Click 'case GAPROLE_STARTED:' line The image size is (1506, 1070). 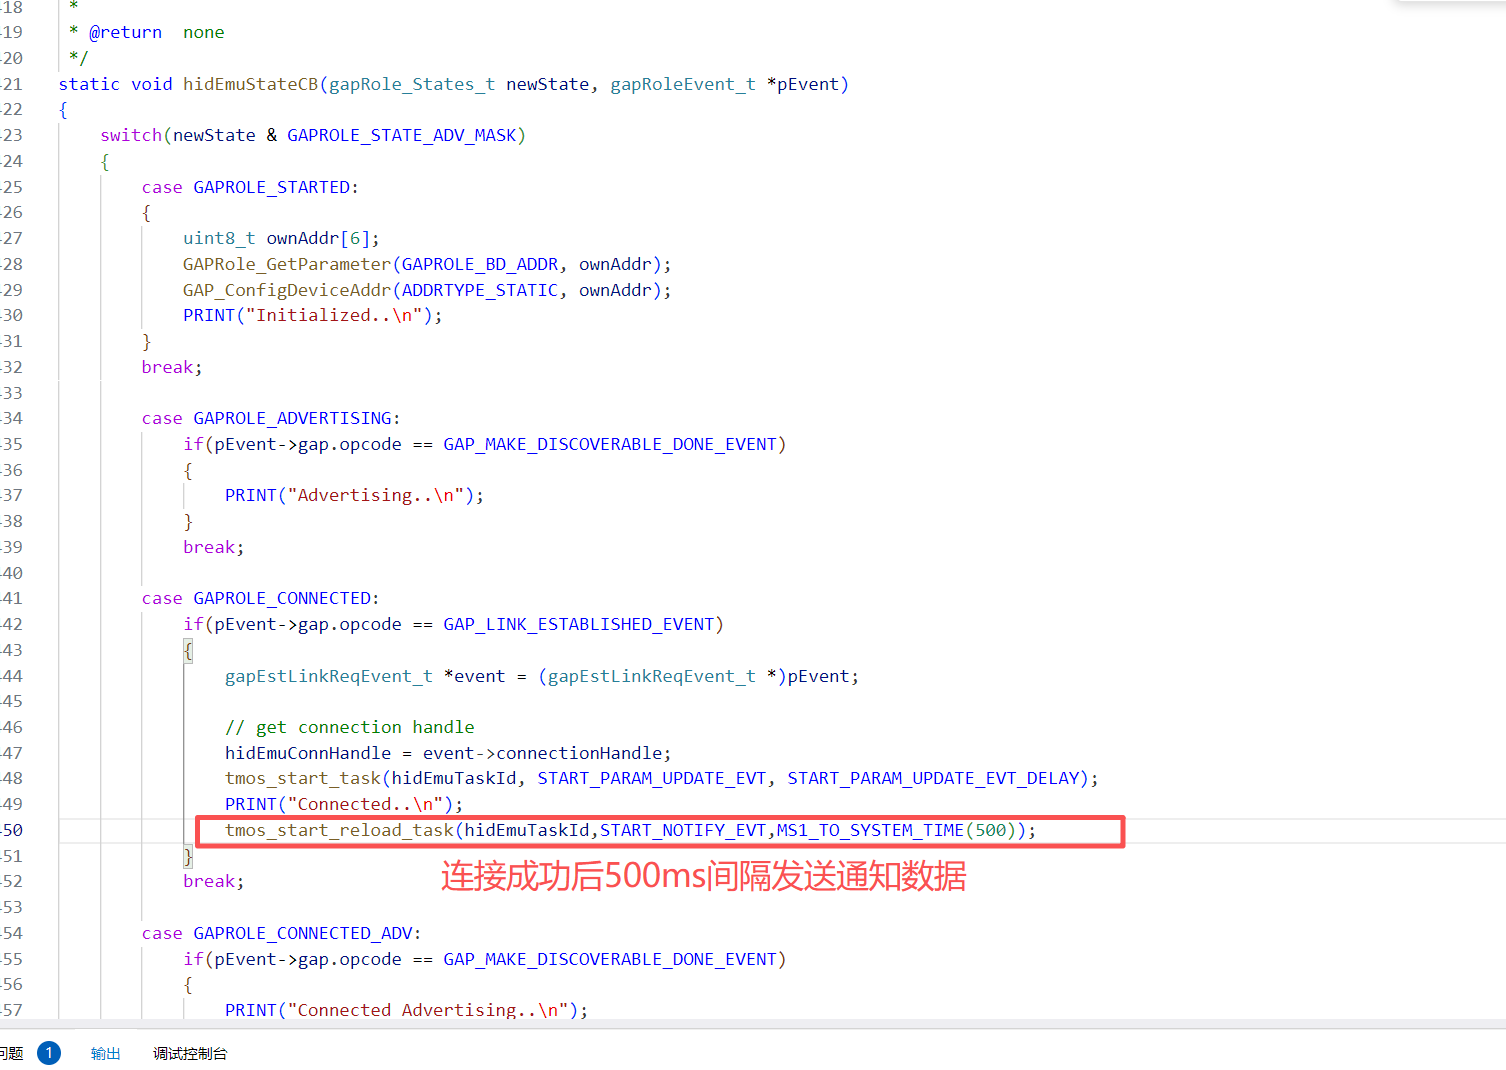coord(250,187)
